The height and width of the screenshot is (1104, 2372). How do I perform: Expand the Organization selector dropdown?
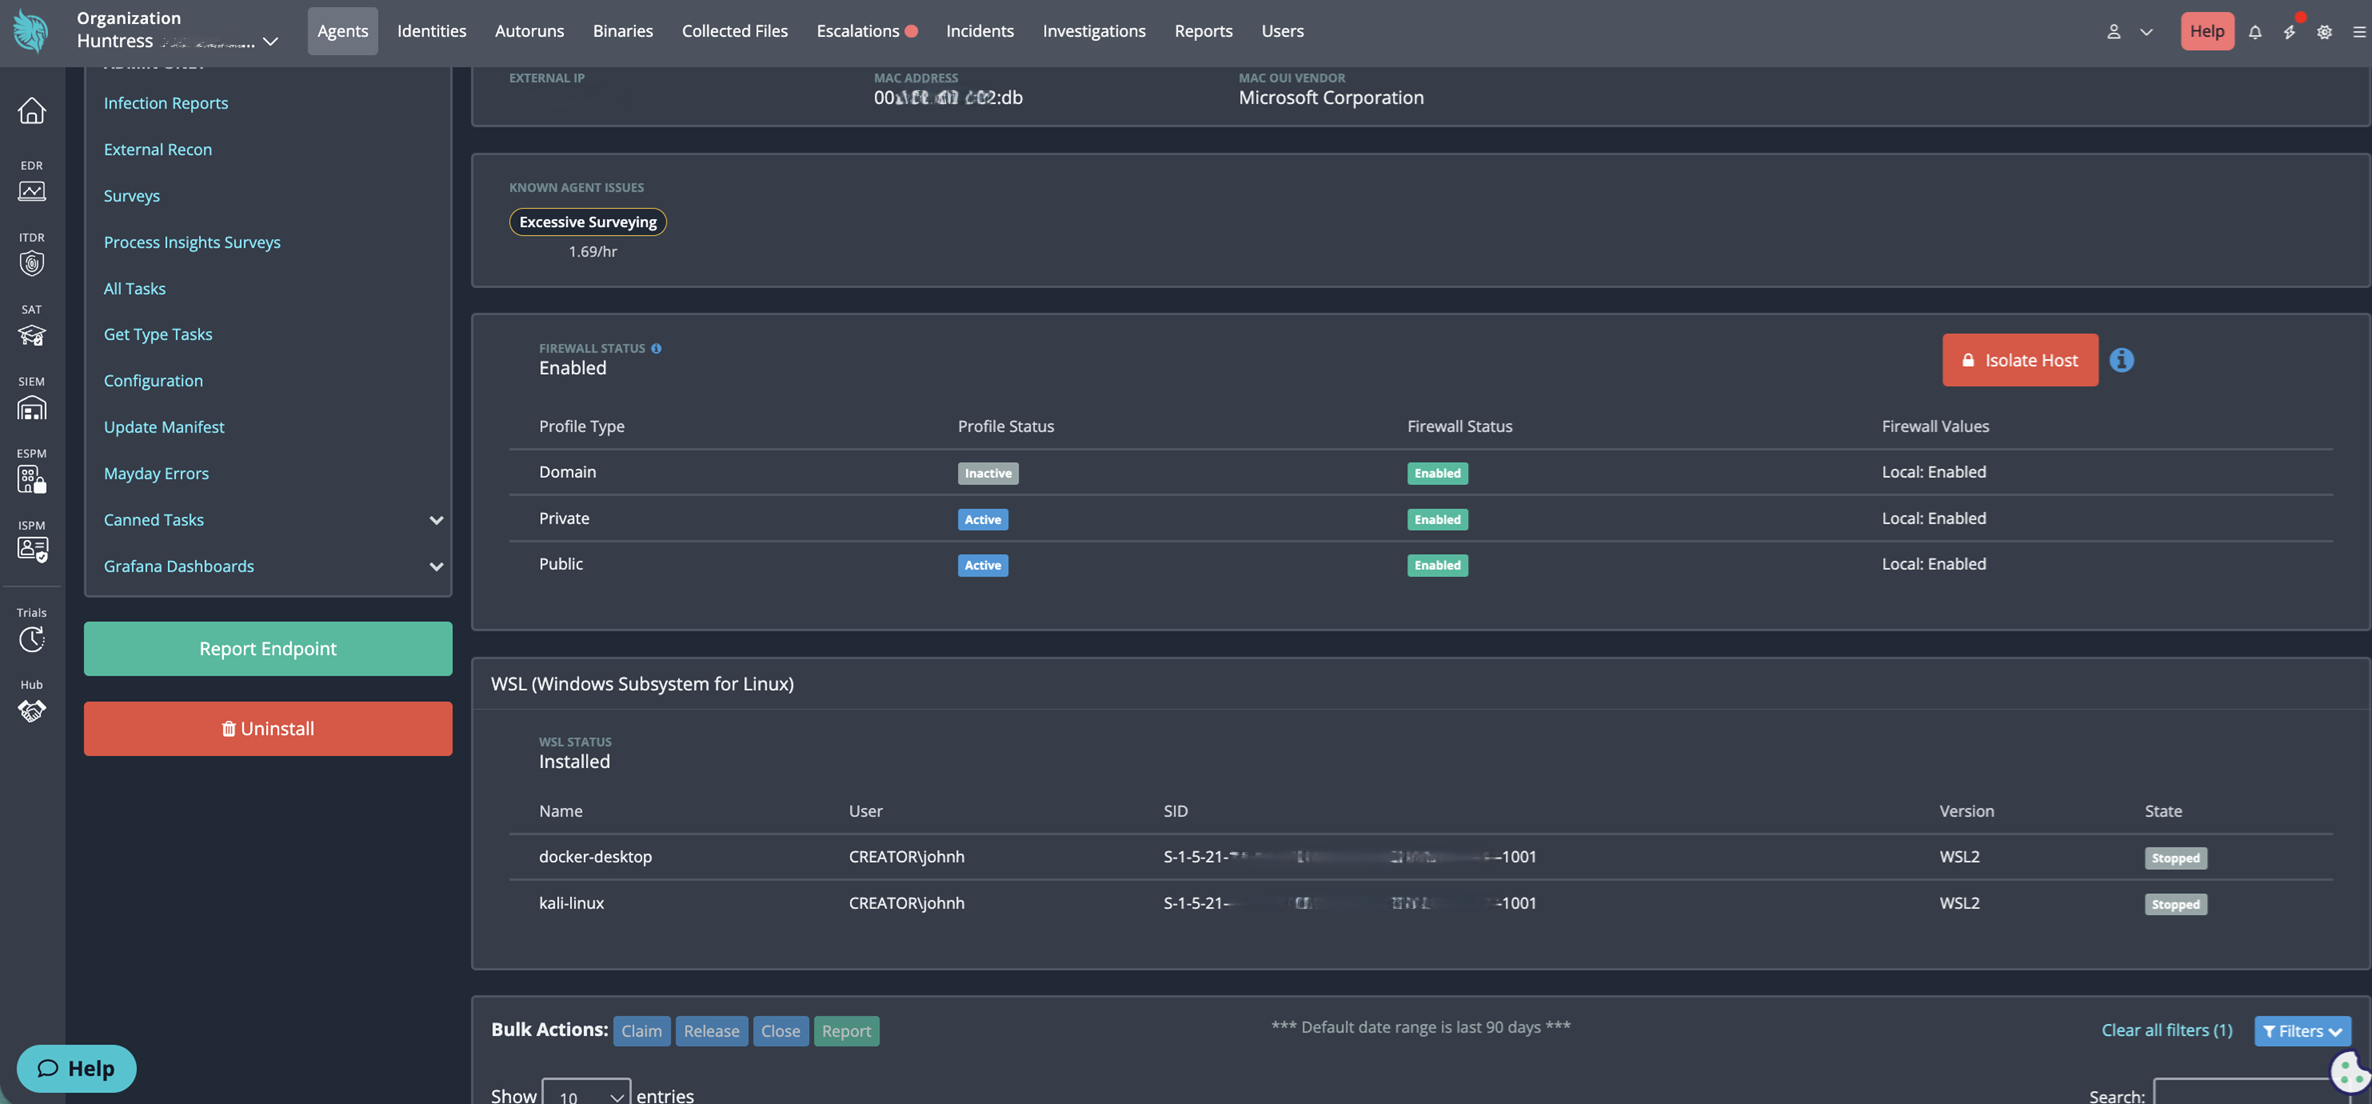pos(270,41)
